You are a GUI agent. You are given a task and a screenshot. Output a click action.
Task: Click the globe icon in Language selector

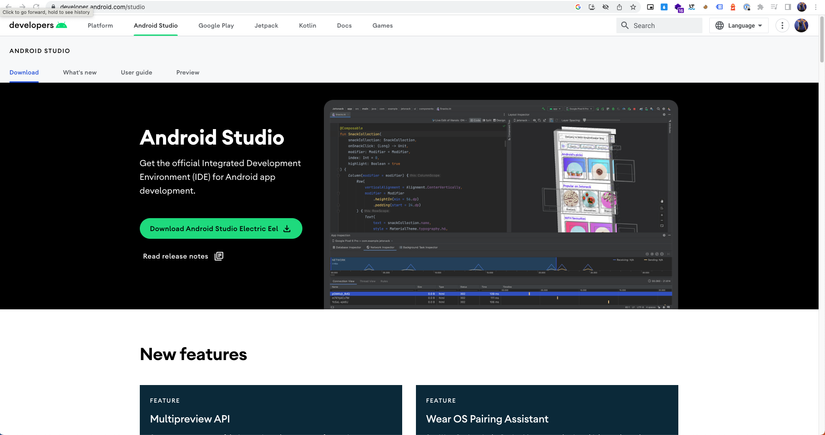click(719, 25)
